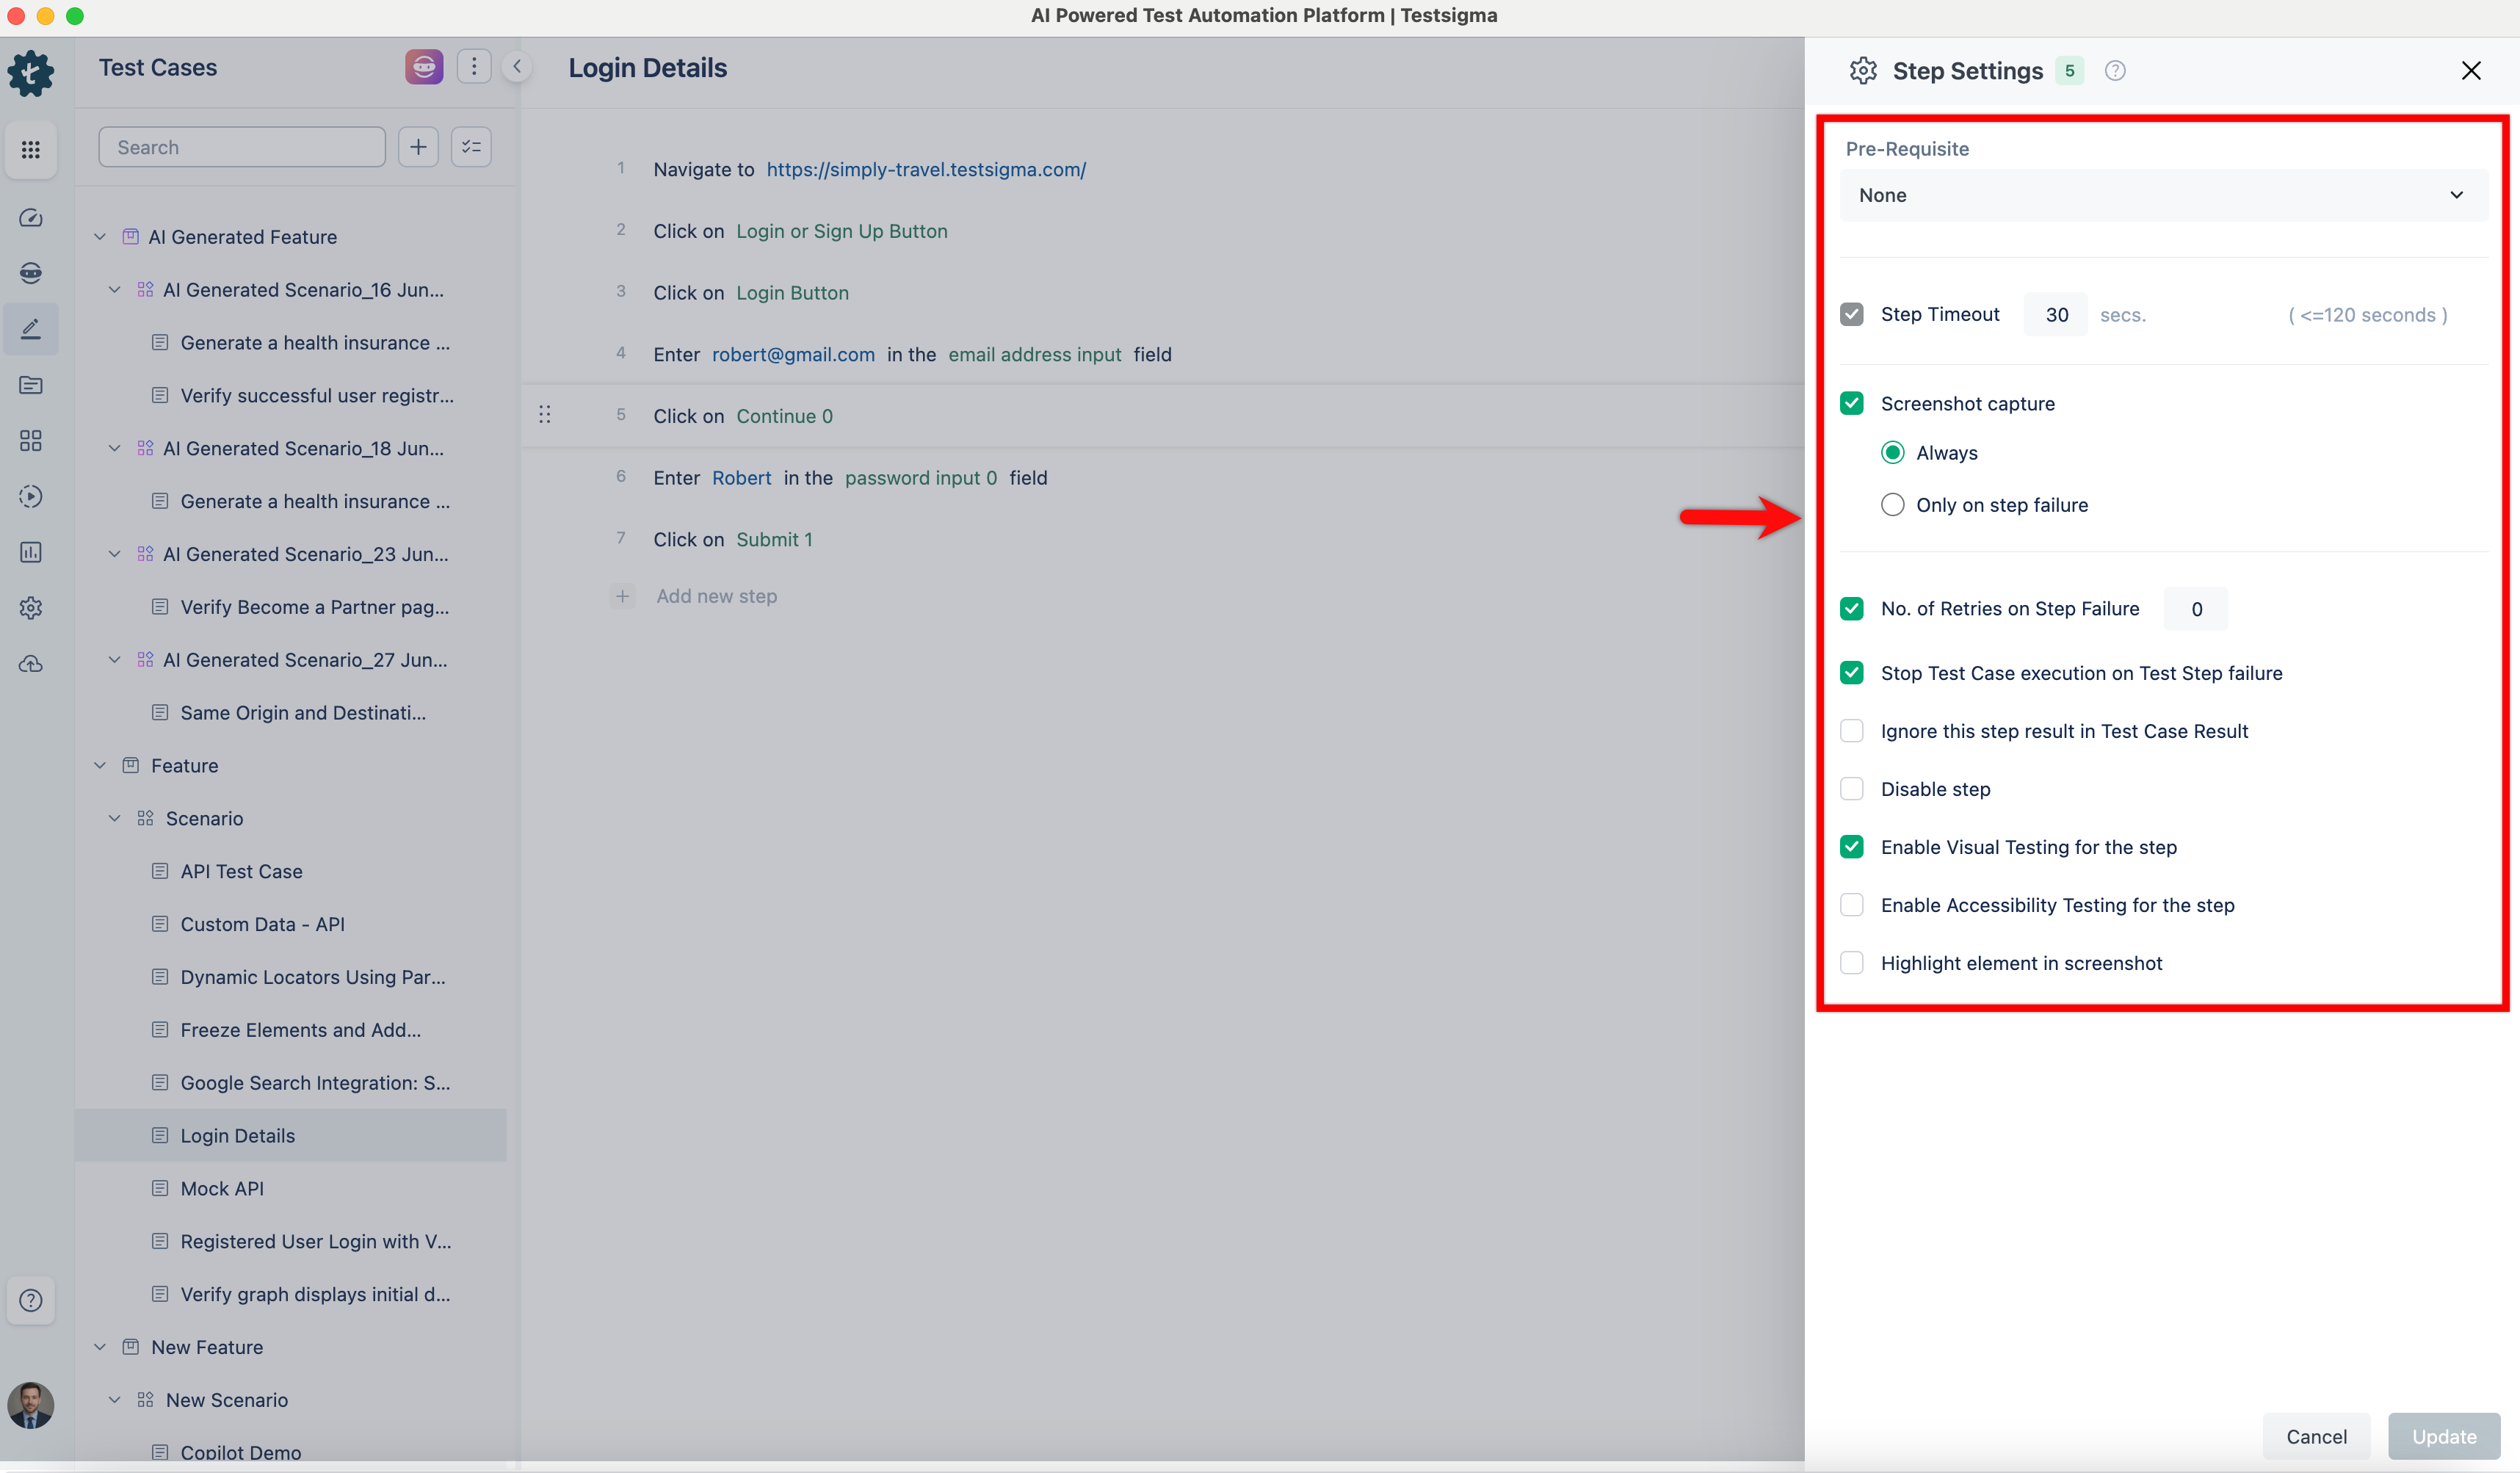Click the Update button in Step Settings
This screenshot has width=2520, height=1473.
point(2444,1436)
